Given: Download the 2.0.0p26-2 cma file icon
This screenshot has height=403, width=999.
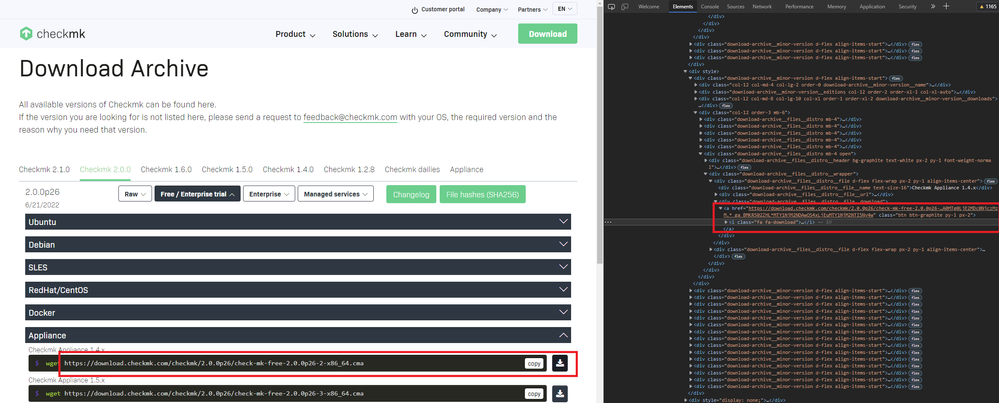Looking at the screenshot, I should pos(560,364).
